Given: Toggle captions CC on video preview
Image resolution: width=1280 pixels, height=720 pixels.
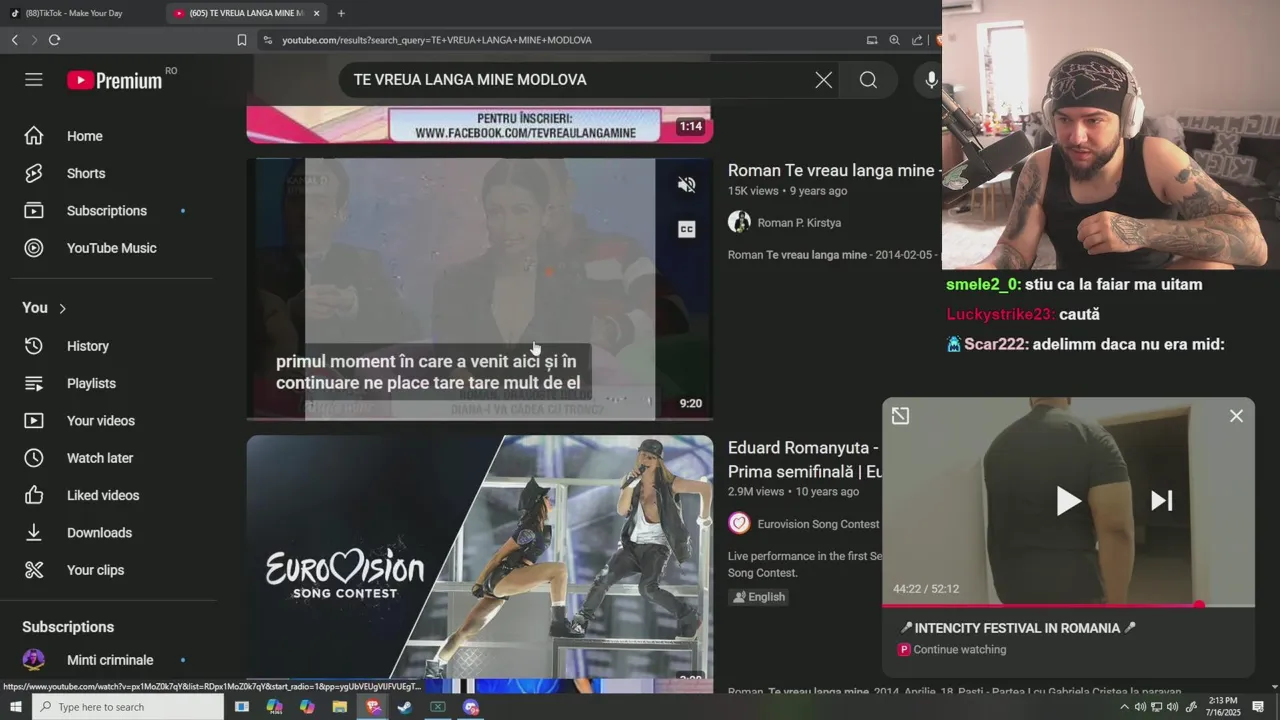Looking at the screenshot, I should (686, 230).
